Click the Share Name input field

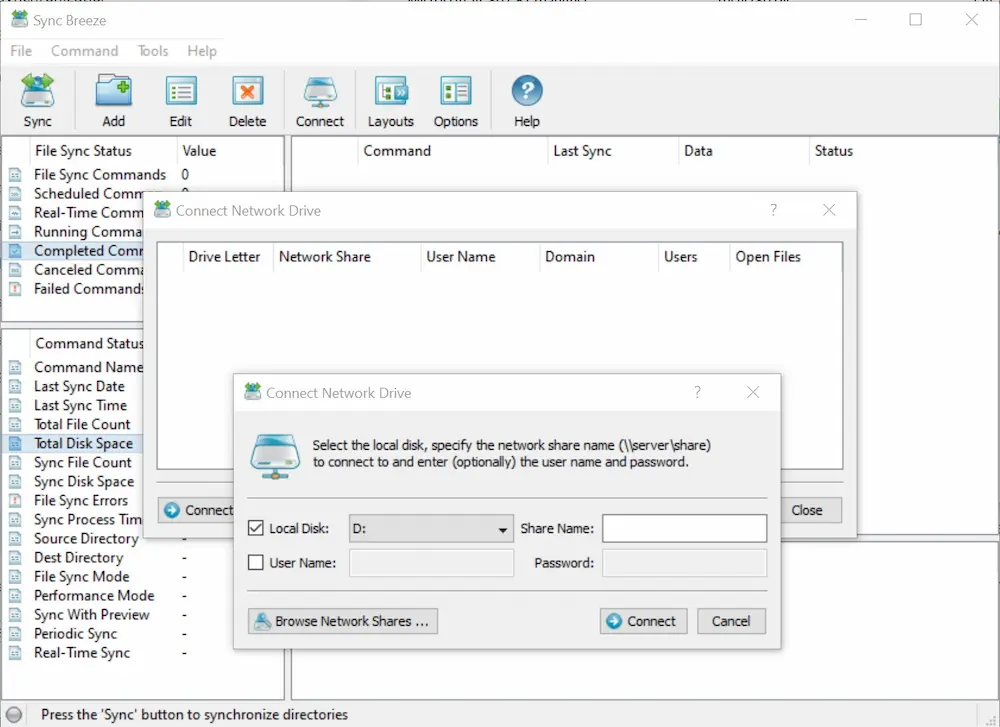tap(684, 529)
